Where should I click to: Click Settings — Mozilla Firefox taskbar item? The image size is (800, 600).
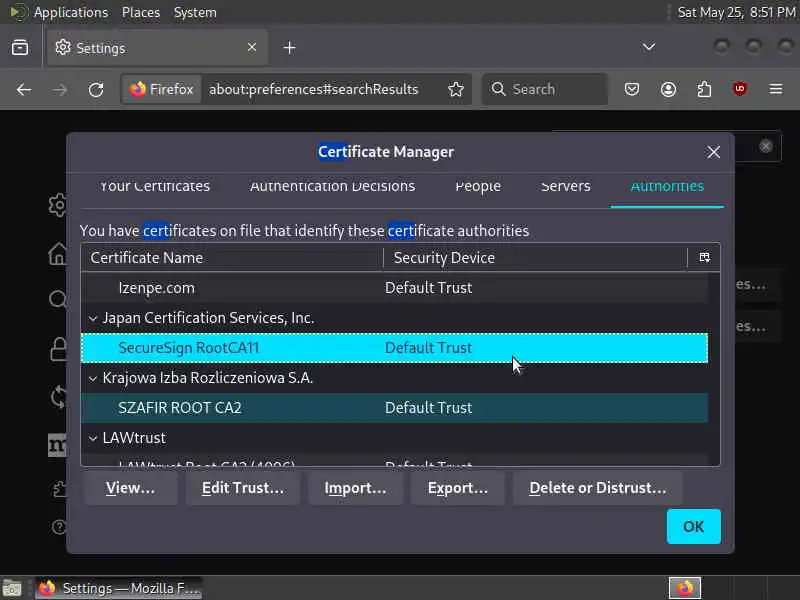point(119,588)
